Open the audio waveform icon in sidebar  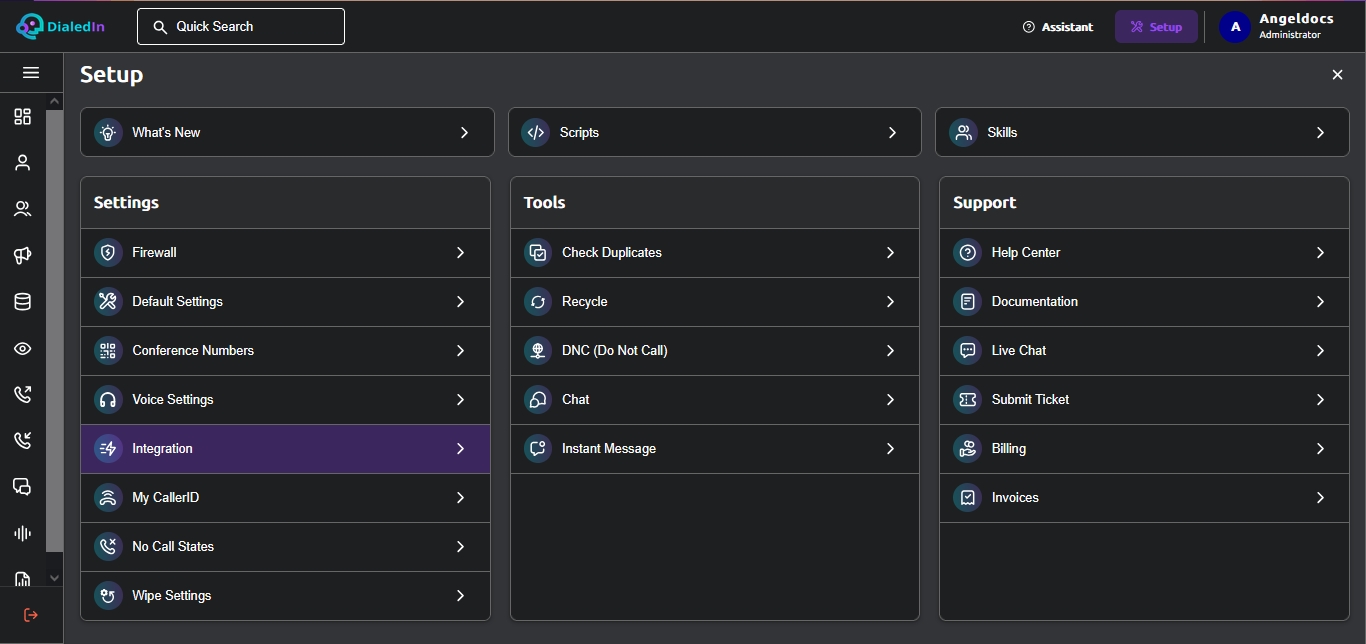pos(22,533)
